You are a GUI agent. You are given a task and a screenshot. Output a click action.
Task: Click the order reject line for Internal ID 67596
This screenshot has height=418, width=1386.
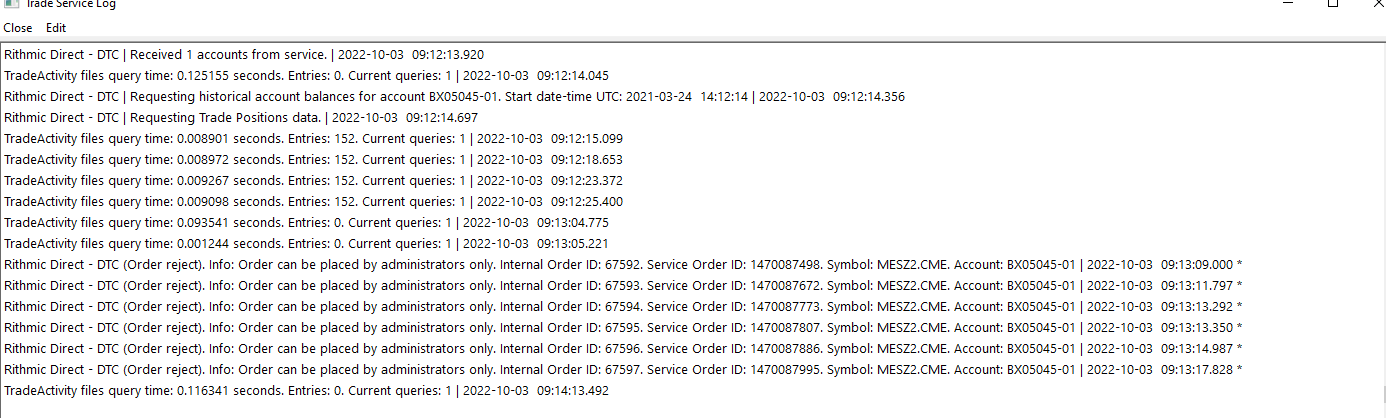(622, 348)
